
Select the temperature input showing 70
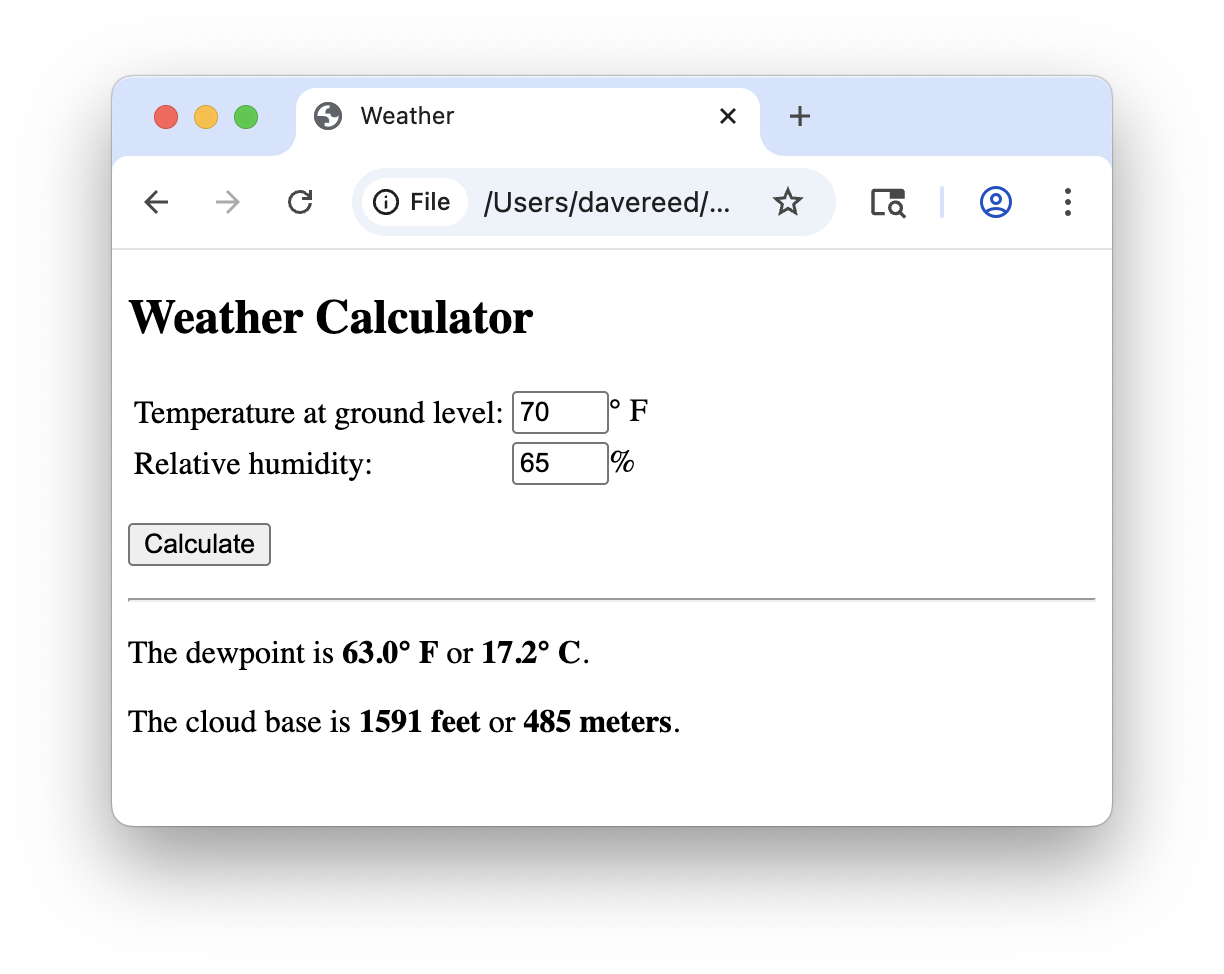coord(559,412)
